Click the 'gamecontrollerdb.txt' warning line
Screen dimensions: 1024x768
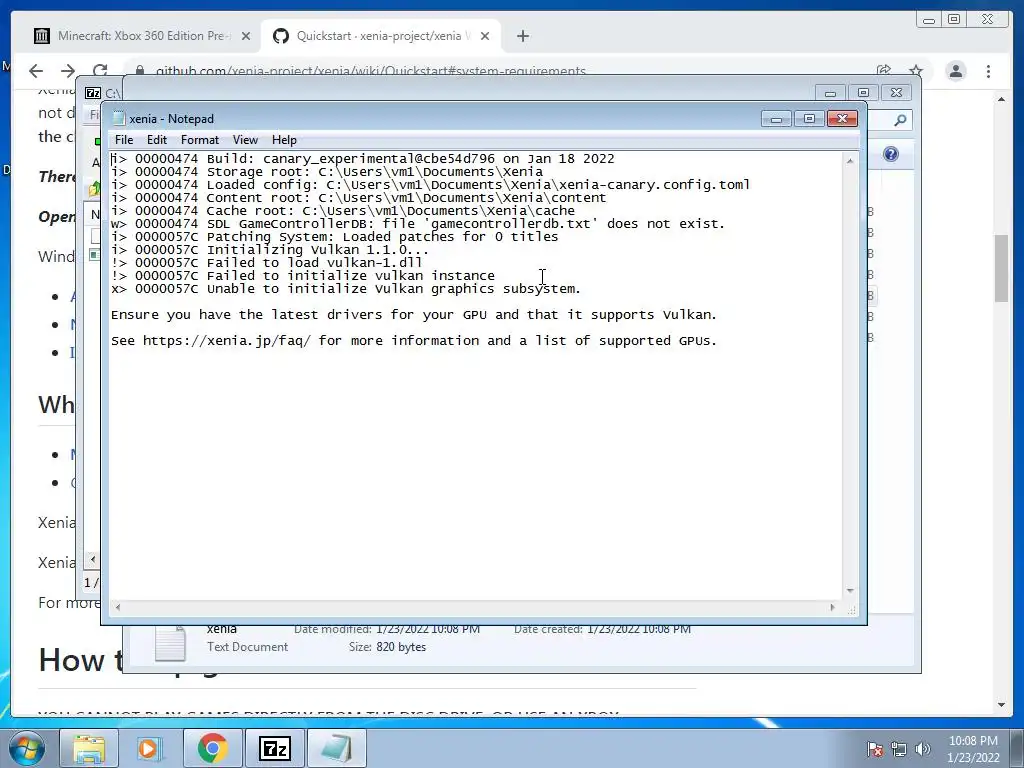point(418,223)
